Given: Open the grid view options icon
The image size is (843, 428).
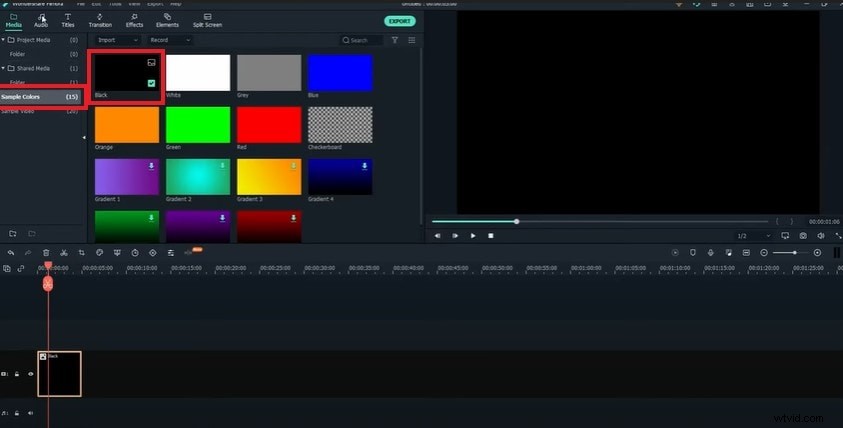Looking at the screenshot, I should pos(412,40).
